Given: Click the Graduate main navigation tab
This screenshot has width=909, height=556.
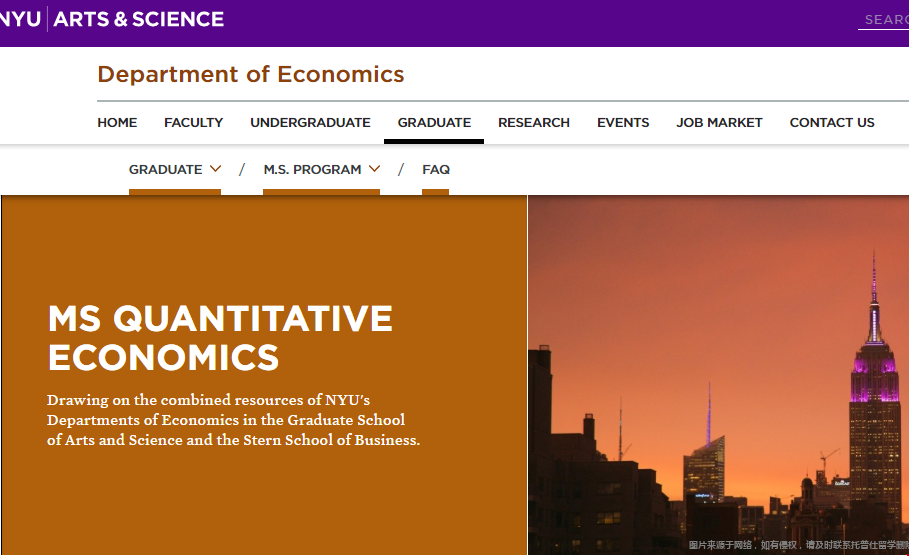Looking at the screenshot, I should click(x=434, y=122).
